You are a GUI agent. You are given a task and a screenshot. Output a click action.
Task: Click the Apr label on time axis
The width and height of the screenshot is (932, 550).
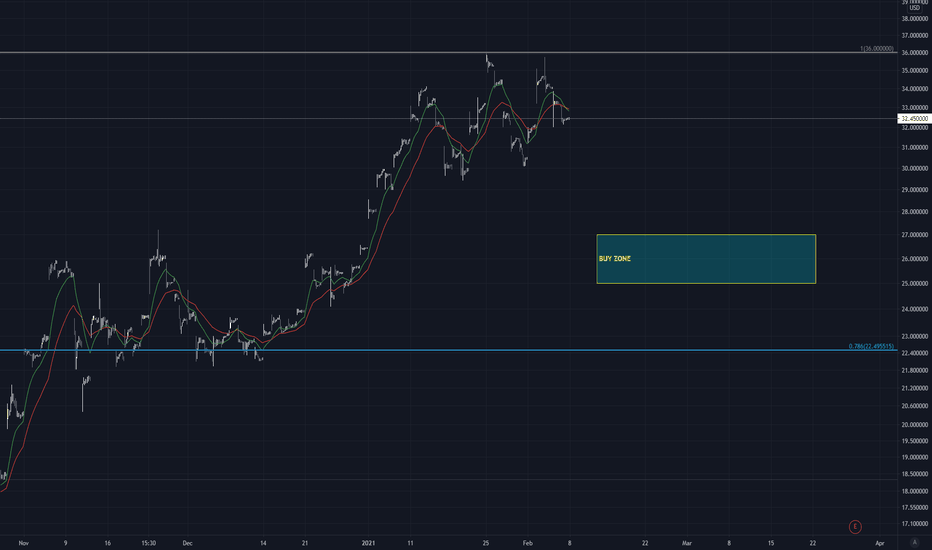click(x=880, y=543)
